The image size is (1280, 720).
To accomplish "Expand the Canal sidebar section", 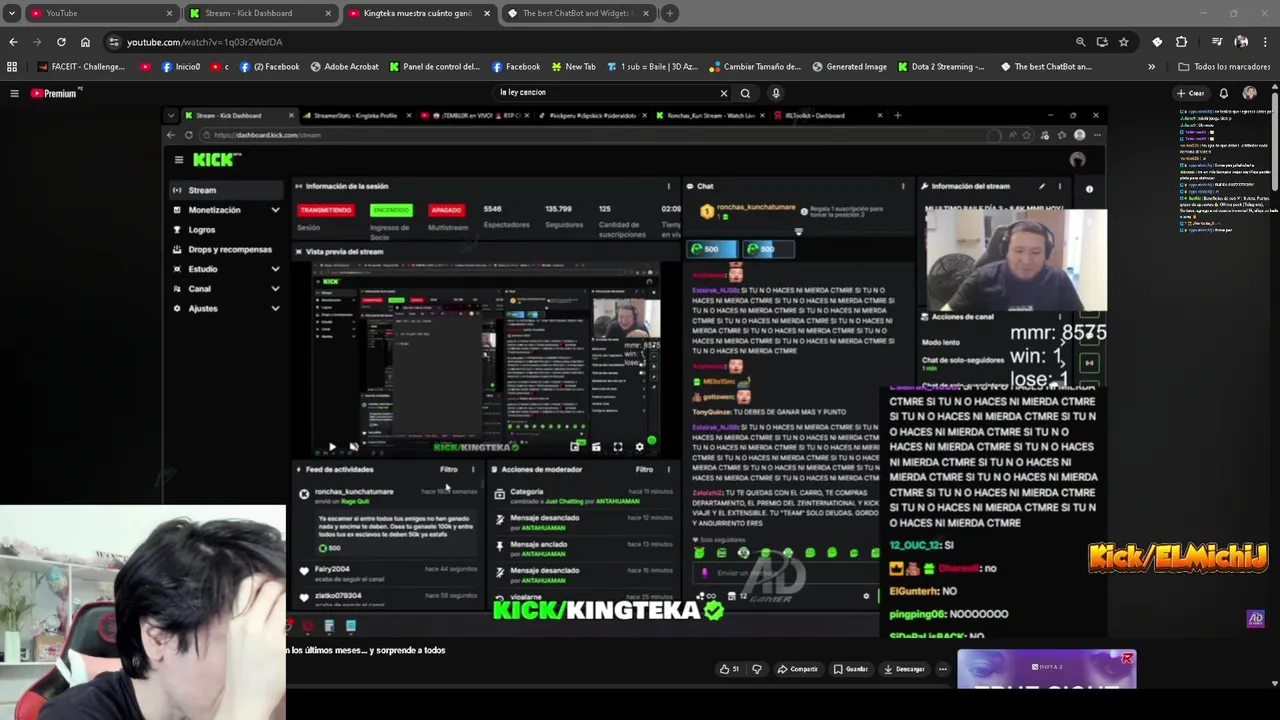I will [x=275, y=289].
